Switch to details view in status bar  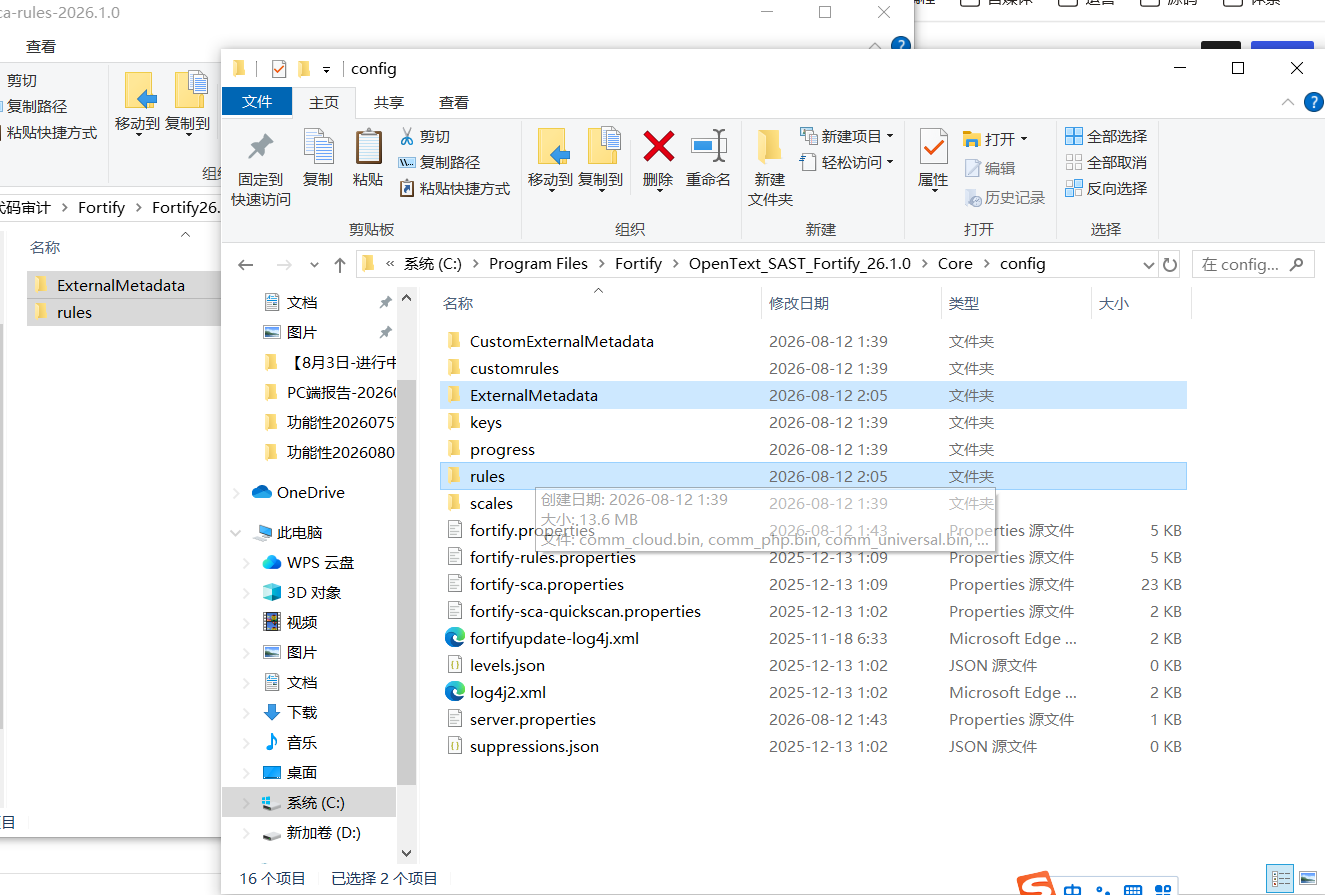pos(1281,879)
